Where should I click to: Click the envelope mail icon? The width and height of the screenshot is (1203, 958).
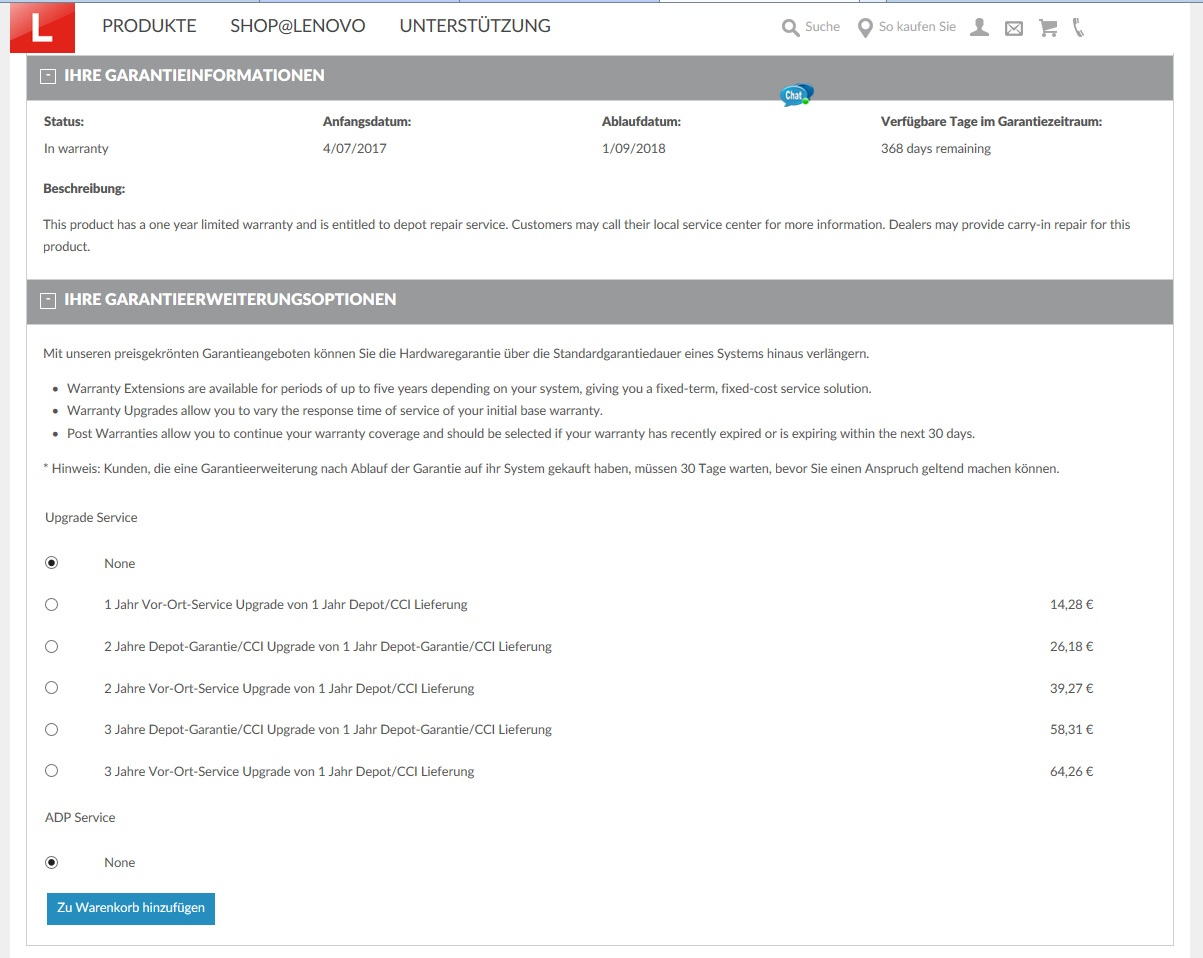click(x=1013, y=29)
